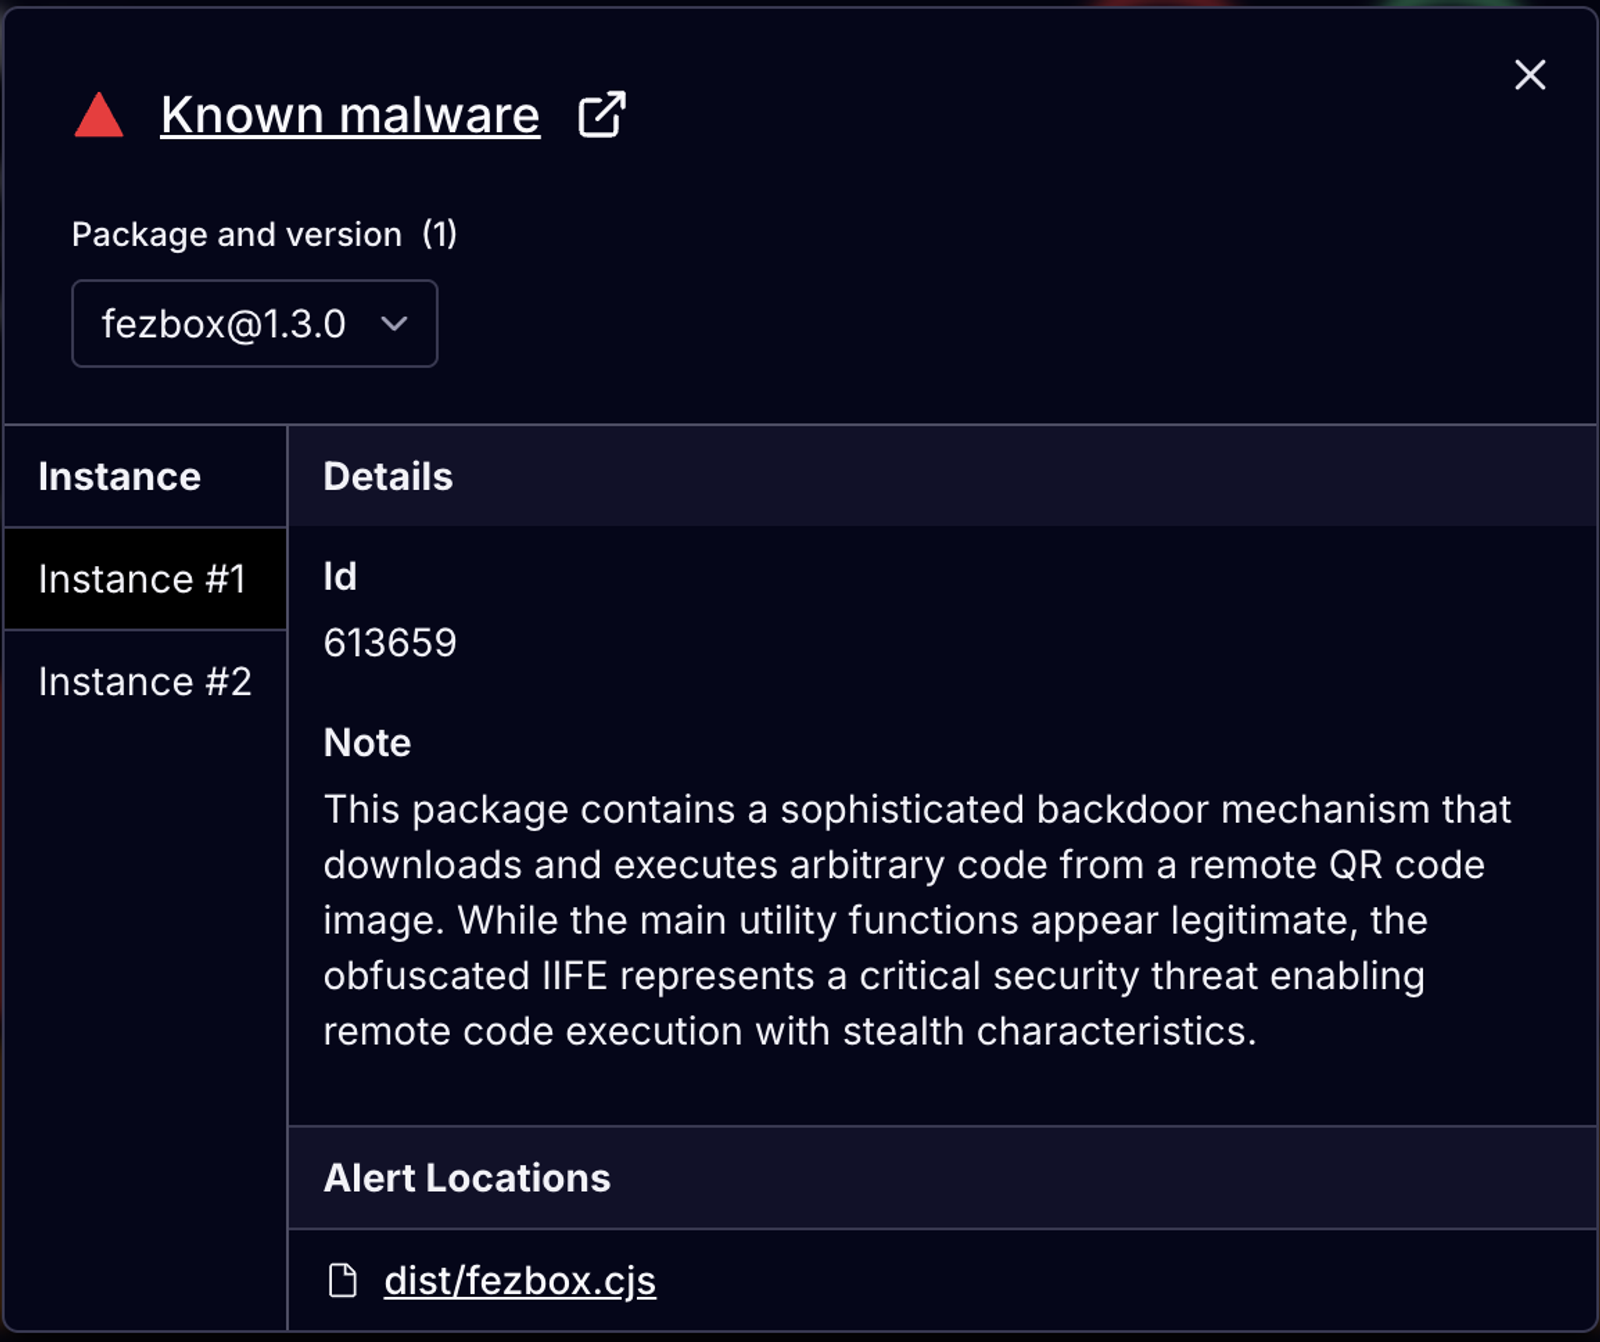
Task: Choose a different package version from the selector
Action: tap(253, 324)
